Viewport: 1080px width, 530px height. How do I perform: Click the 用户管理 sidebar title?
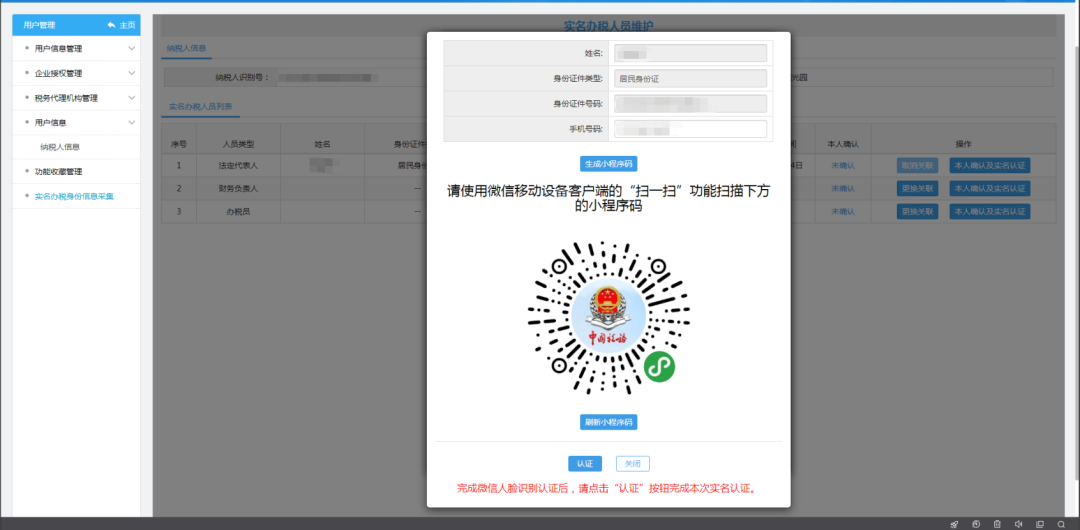click(x=39, y=25)
